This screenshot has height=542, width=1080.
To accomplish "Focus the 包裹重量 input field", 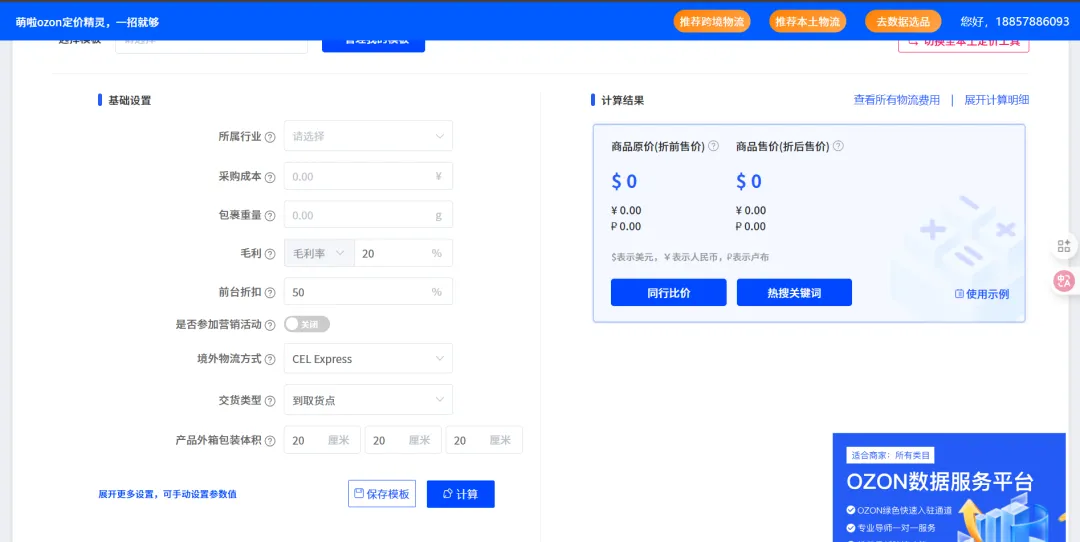I will [x=368, y=215].
